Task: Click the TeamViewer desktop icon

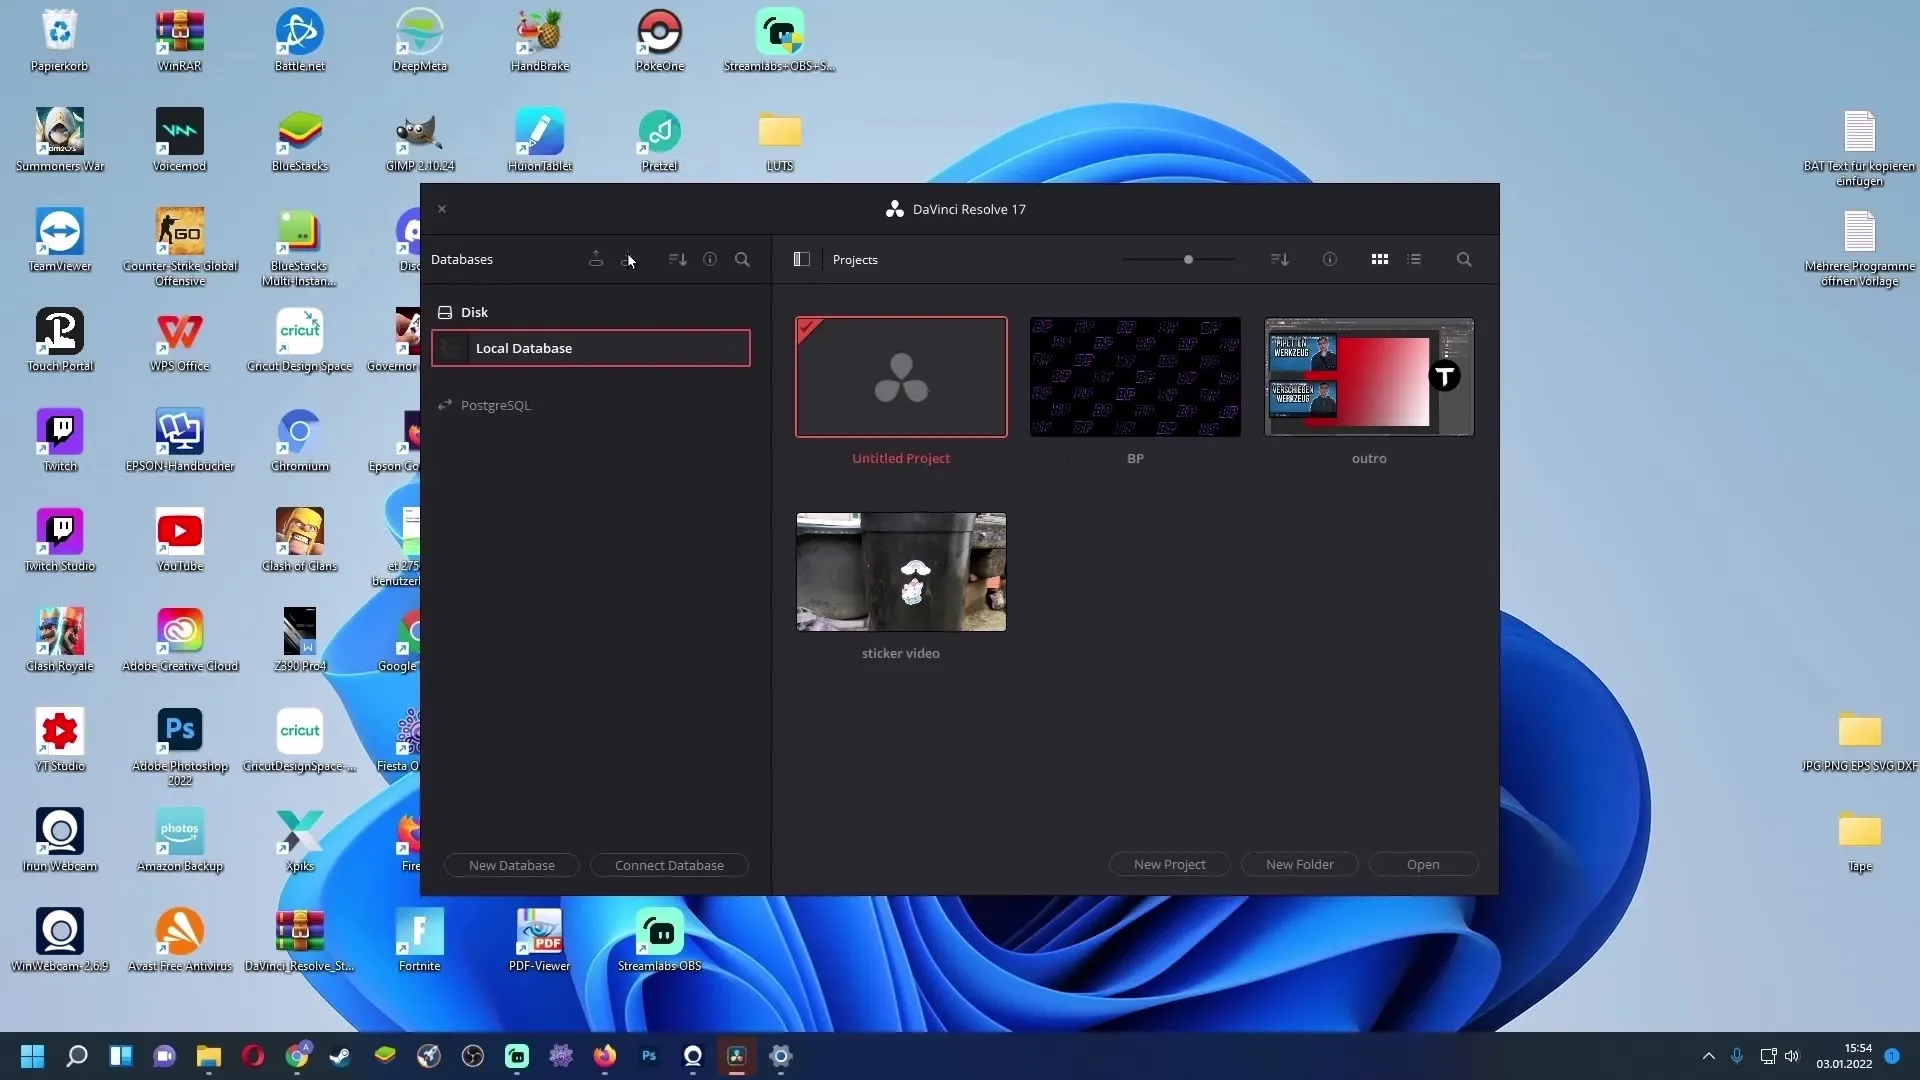Action: pyautogui.click(x=60, y=240)
